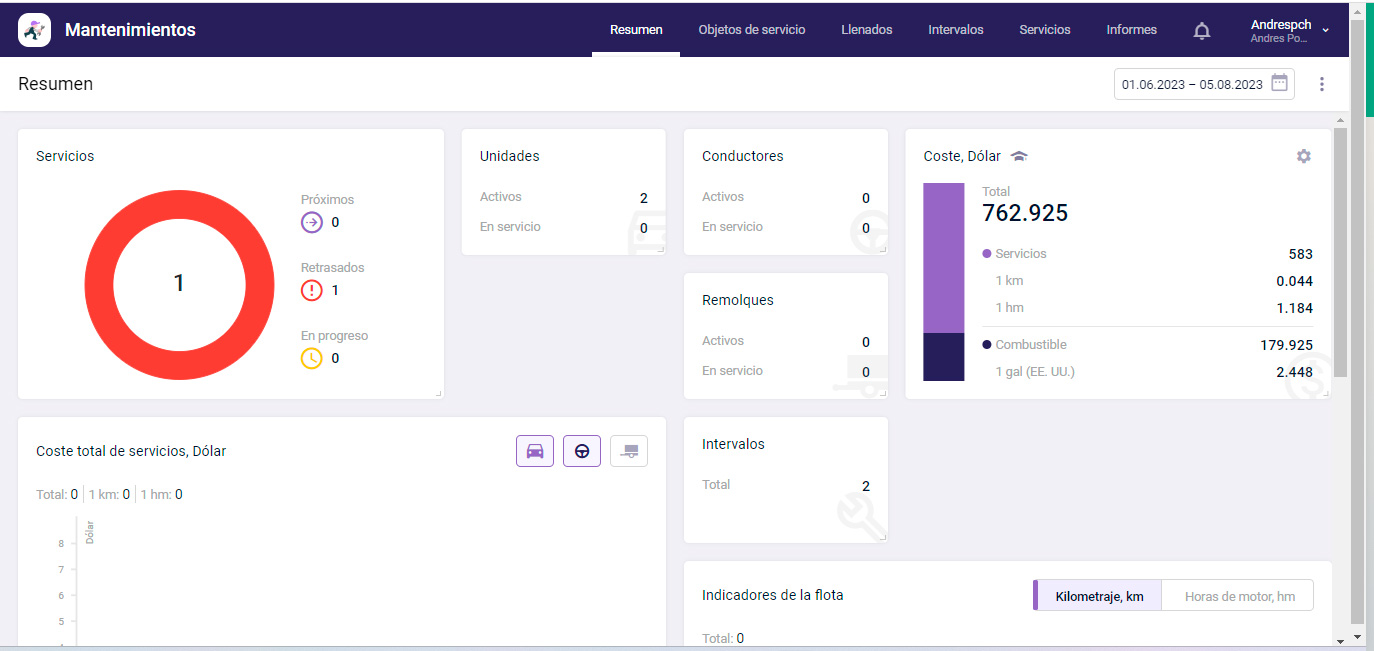Click the Servicios card title

(65, 156)
